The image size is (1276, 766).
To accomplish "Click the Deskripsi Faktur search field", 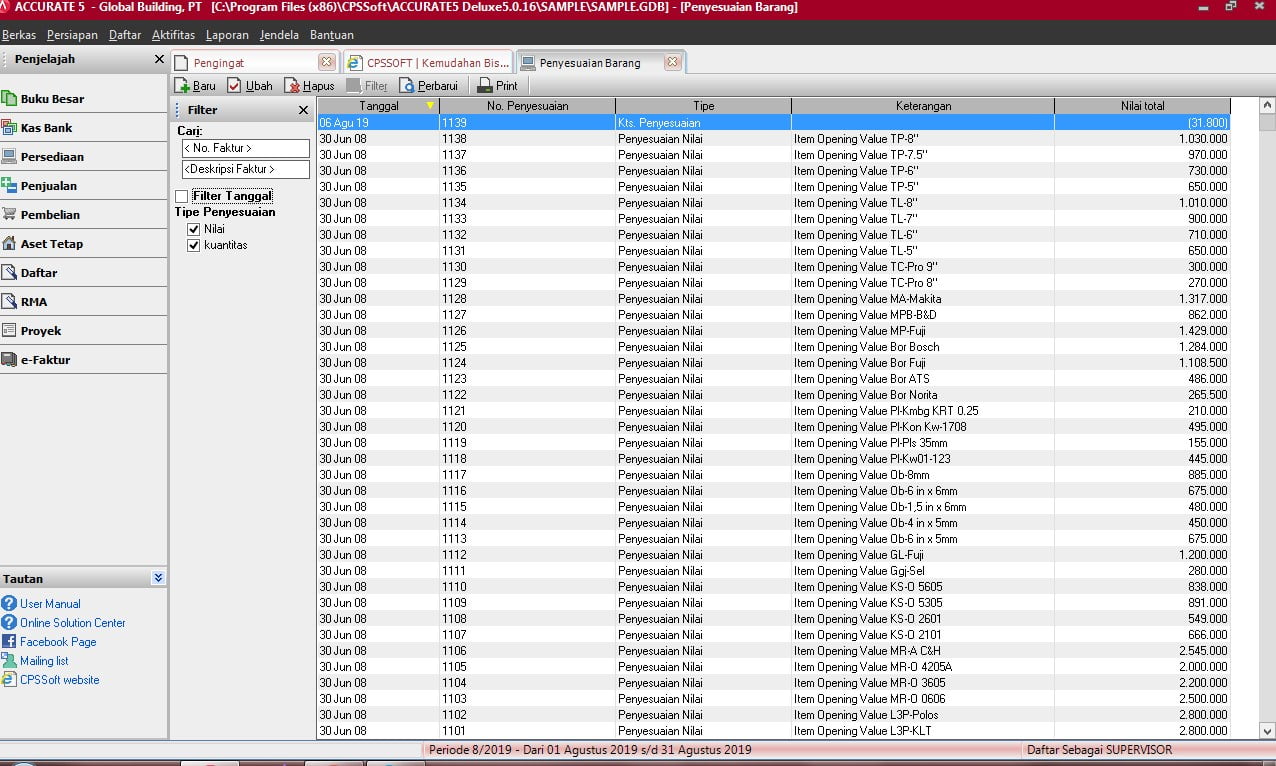I will tap(245, 169).
